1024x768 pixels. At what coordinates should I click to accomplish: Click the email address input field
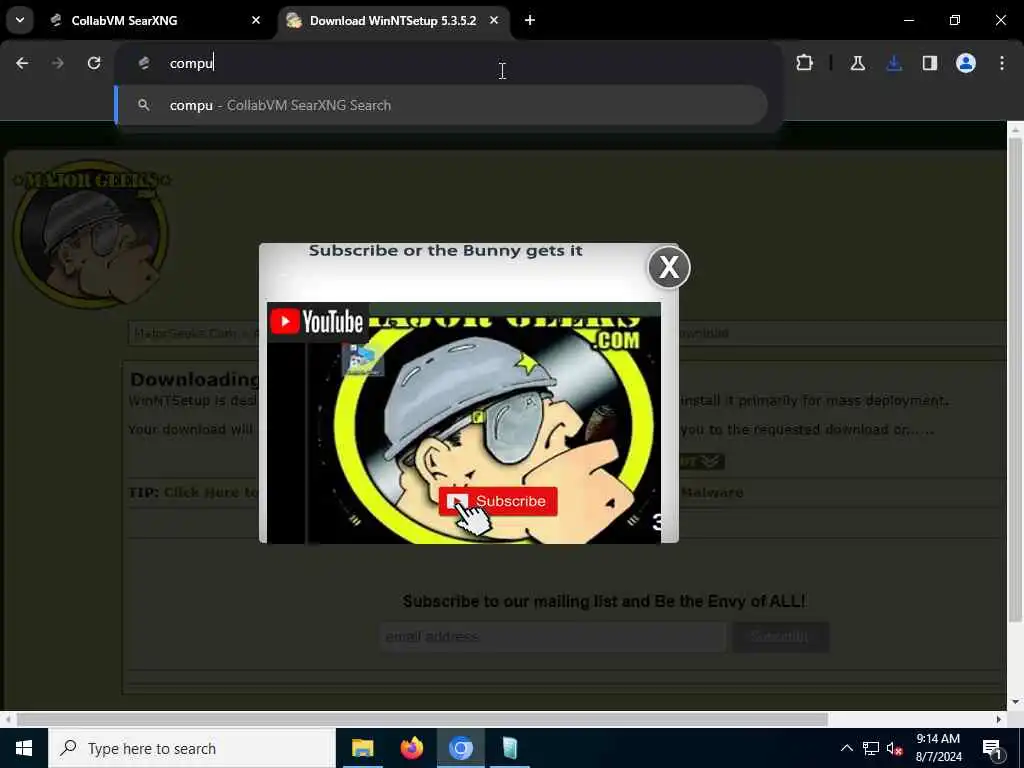click(552, 637)
